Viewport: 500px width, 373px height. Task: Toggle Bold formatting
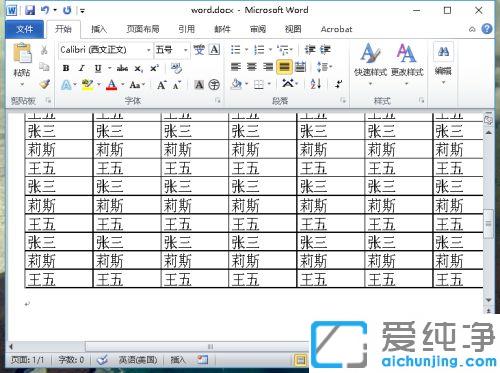tap(66, 68)
